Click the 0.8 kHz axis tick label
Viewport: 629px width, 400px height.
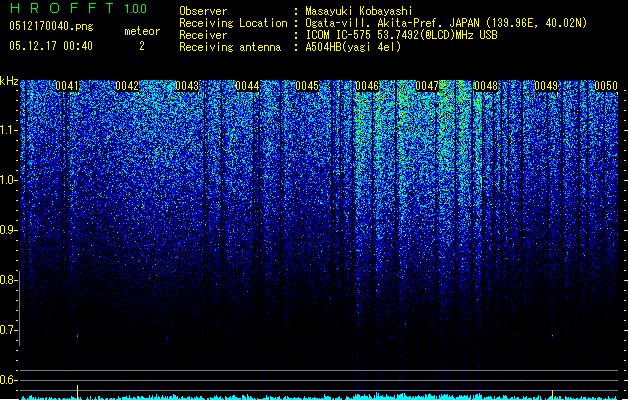click(x=8, y=280)
